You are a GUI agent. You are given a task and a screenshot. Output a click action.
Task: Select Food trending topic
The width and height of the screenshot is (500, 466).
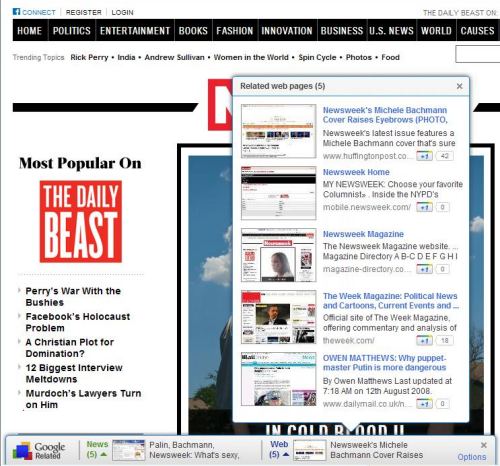point(390,57)
